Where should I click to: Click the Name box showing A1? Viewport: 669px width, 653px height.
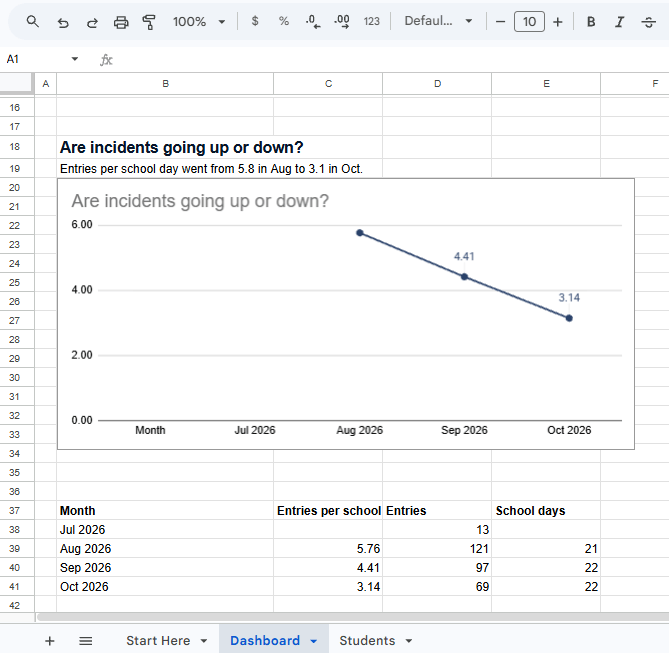pos(34,59)
